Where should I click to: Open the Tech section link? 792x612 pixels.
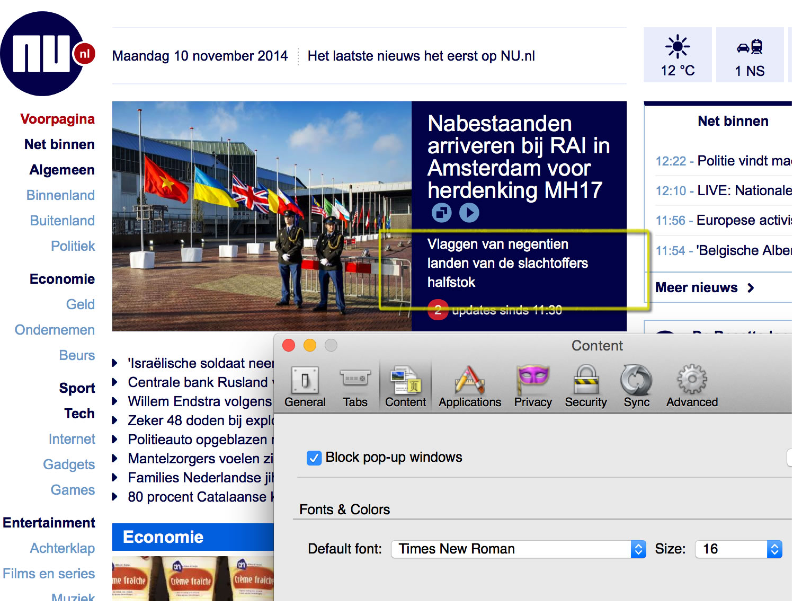[x=79, y=413]
